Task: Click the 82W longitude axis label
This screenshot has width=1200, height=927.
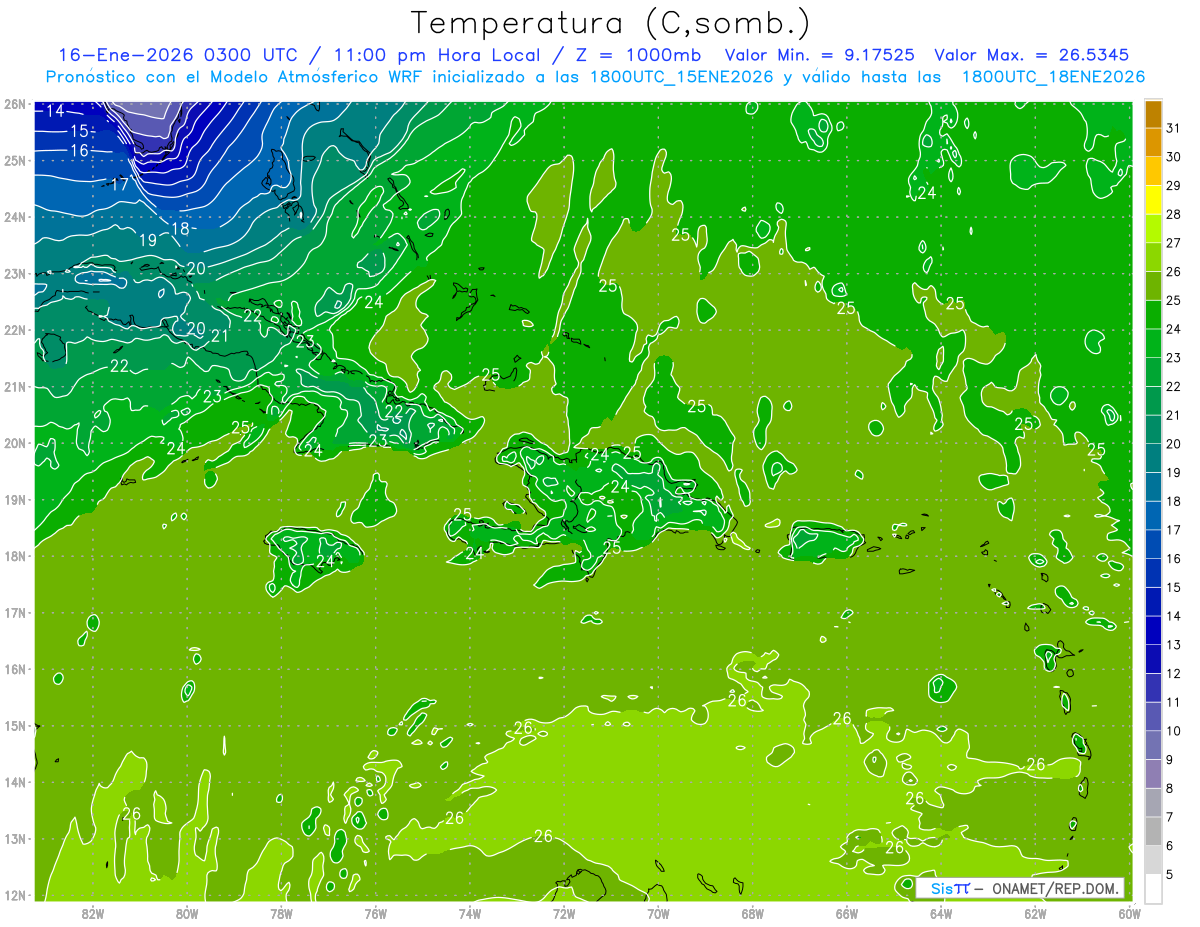Action: tap(93, 914)
